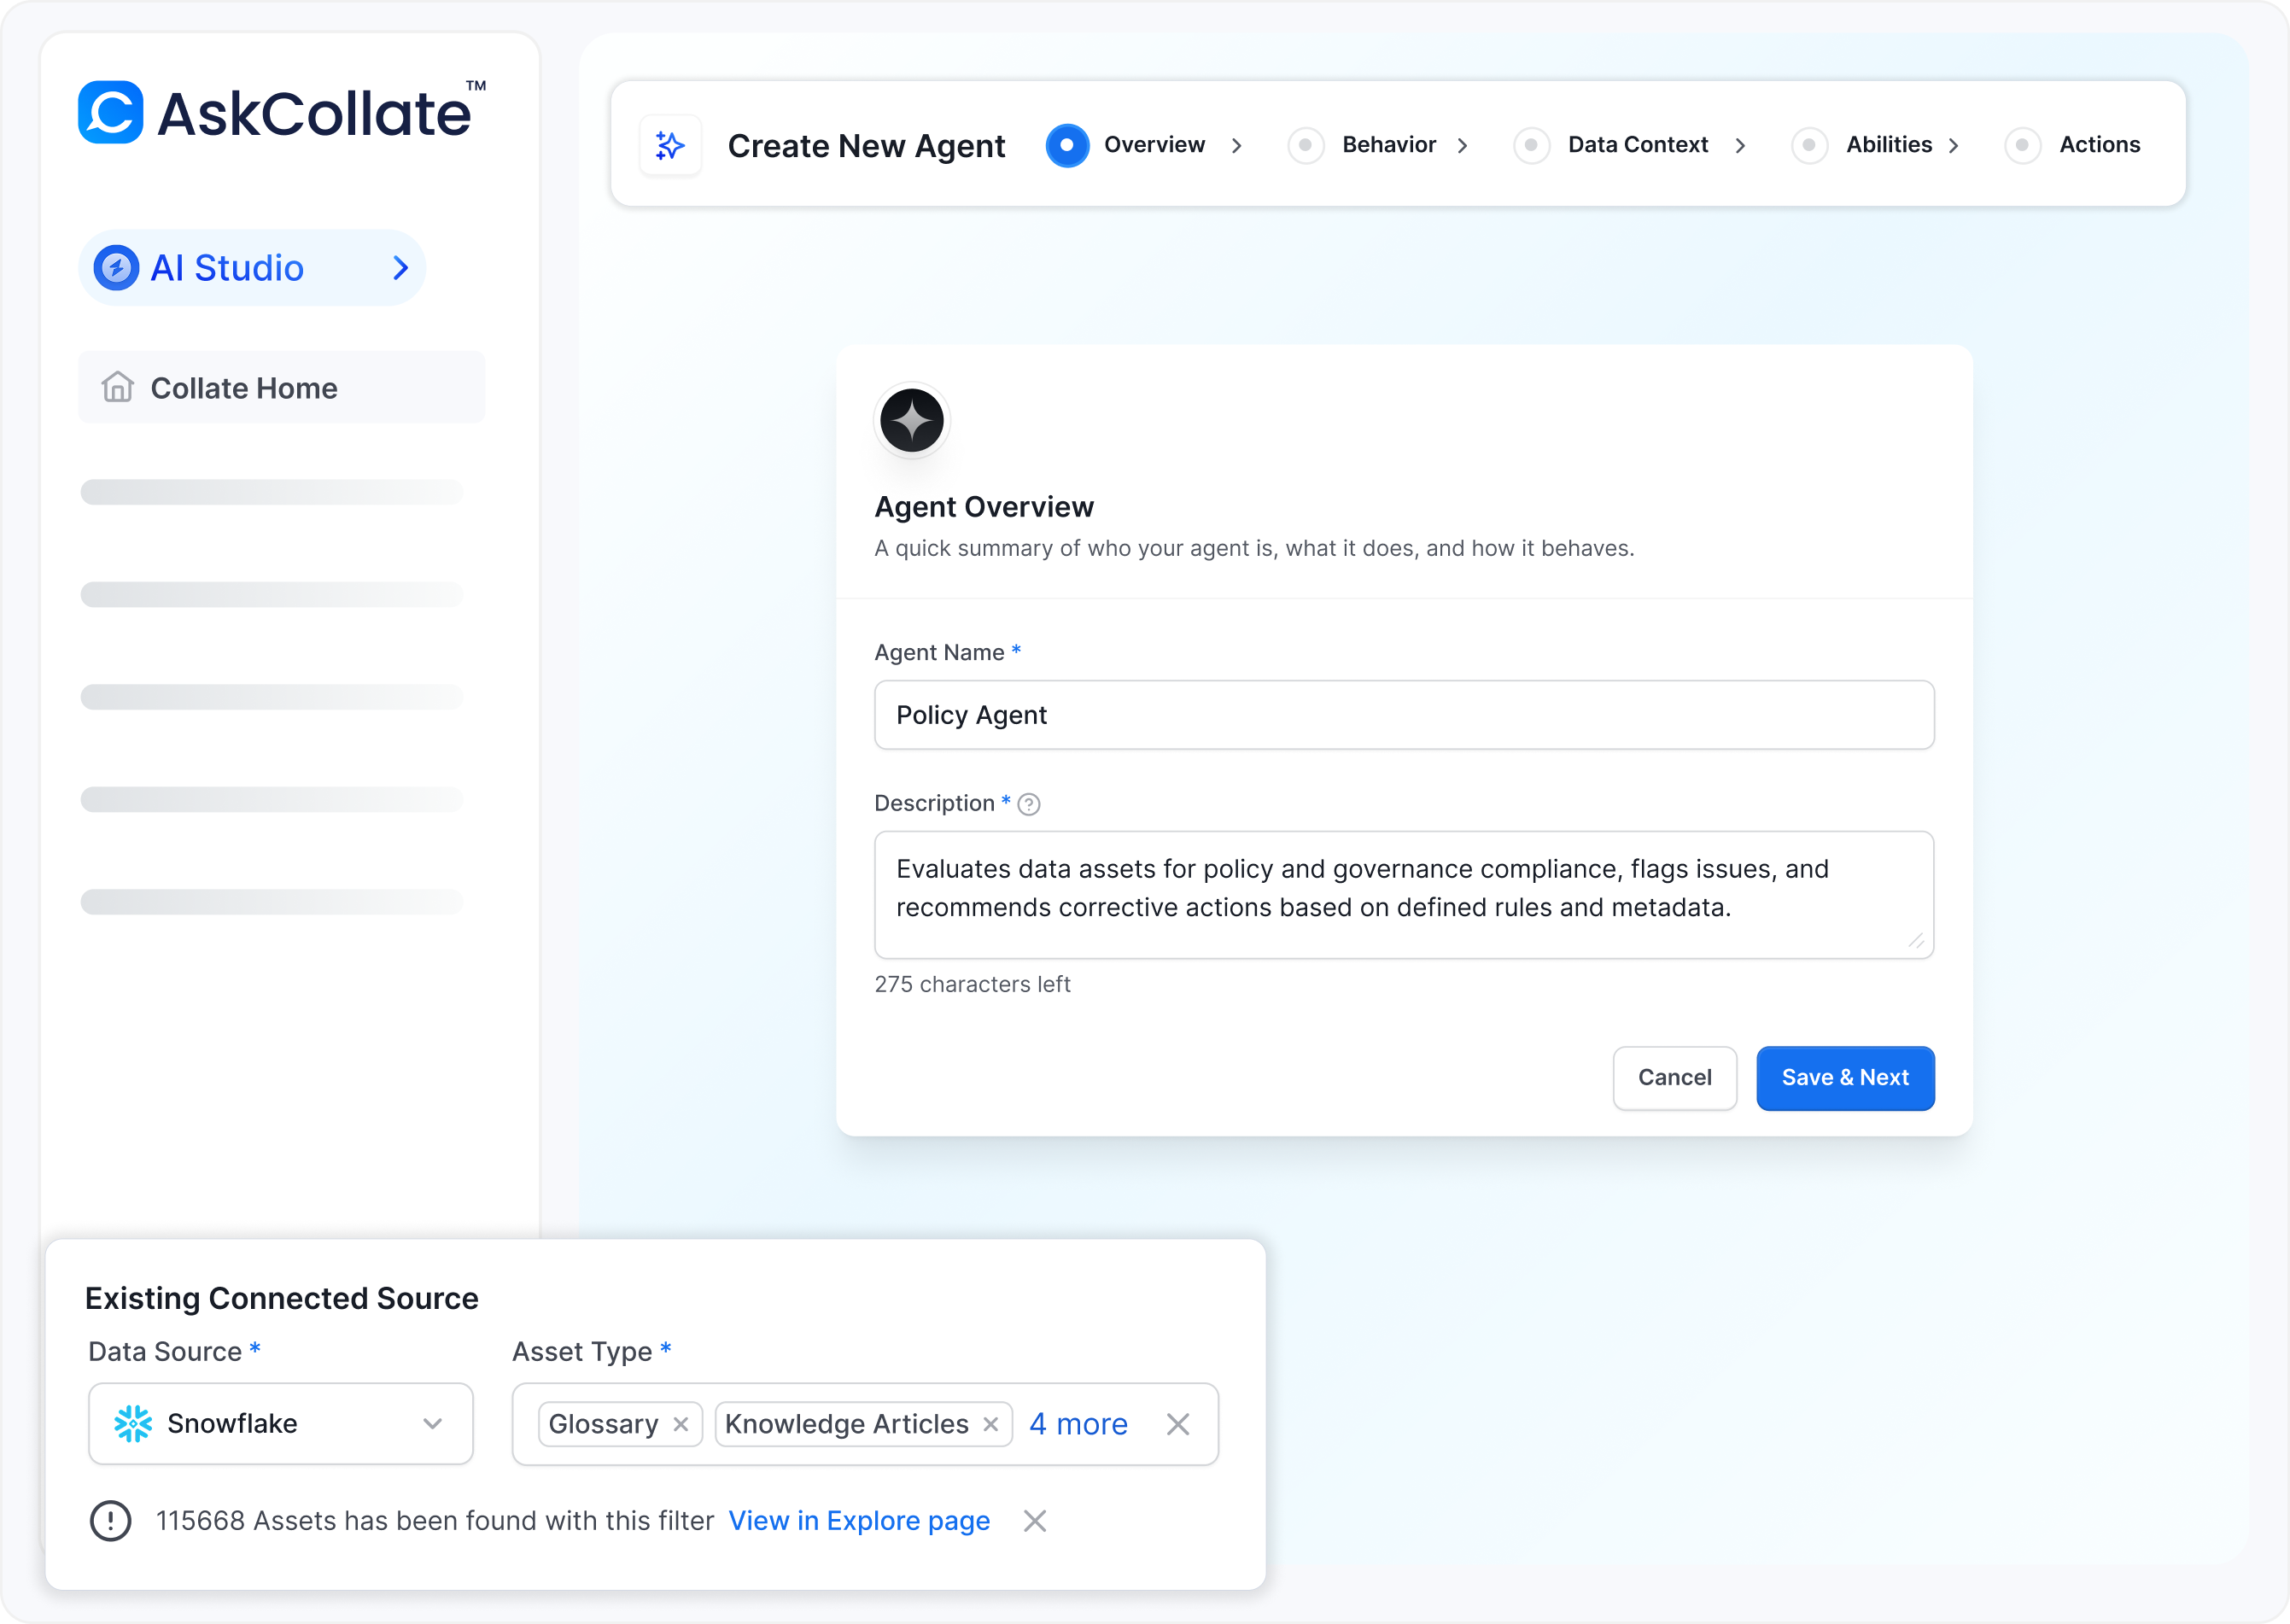2290x1624 pixels.
Task: Click the Snowflake logo icon
Action: tap(133, 1423)
